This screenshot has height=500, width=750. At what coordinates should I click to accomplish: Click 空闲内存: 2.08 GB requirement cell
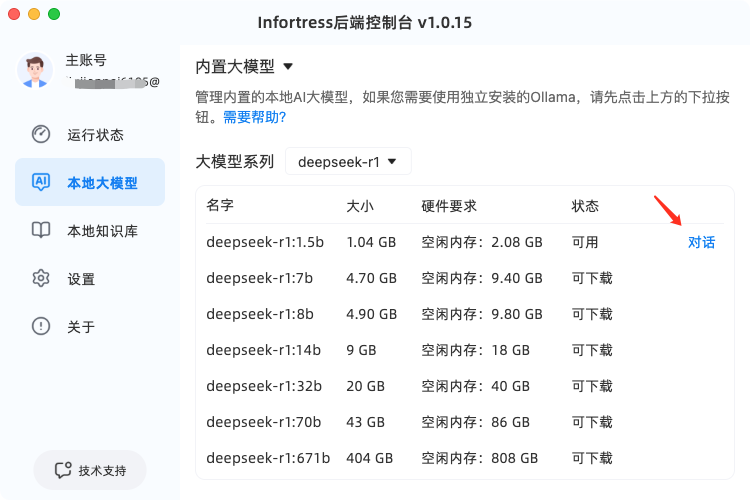tap(482, 242)
